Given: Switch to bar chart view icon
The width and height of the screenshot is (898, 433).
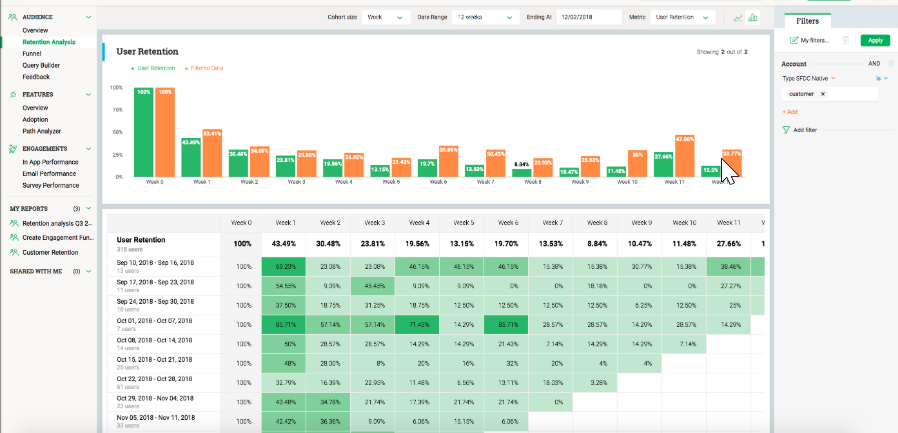Looking at the screenshot, I should pyautogui.click(x=752, y=17).
